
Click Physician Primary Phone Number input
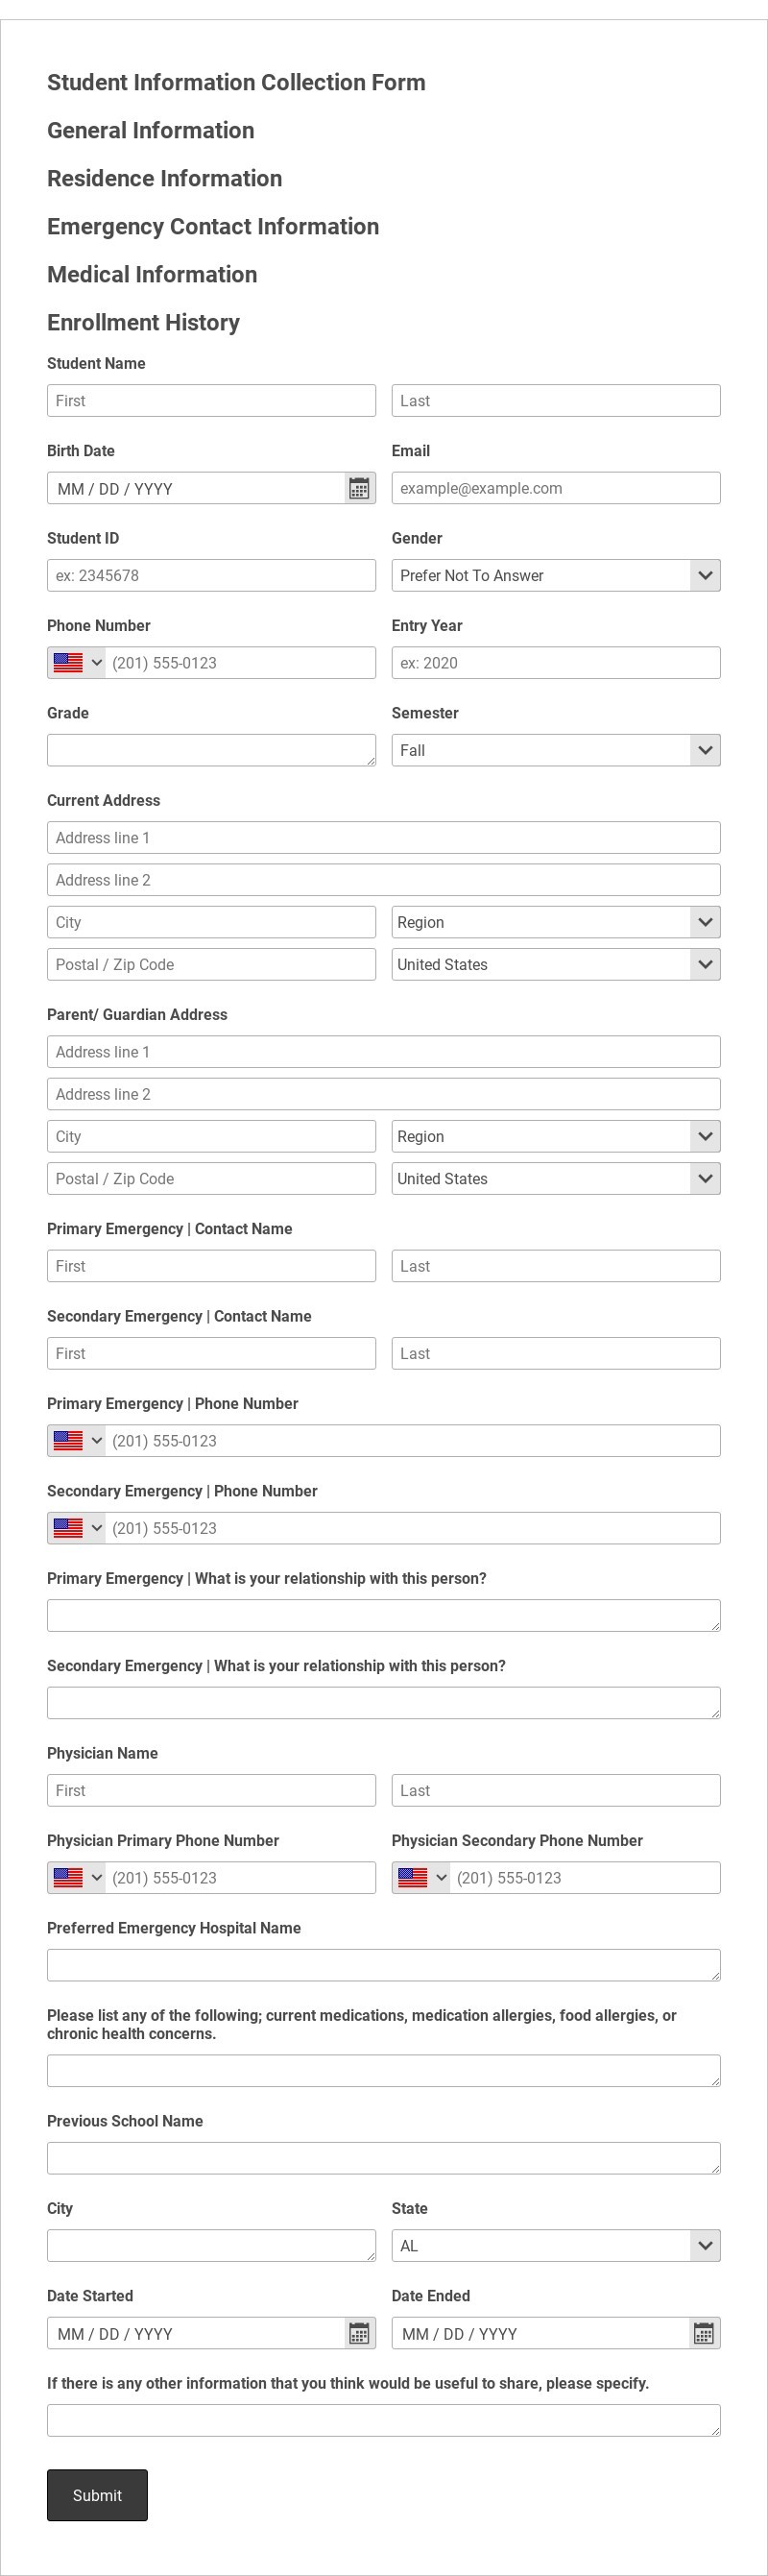240,1878
